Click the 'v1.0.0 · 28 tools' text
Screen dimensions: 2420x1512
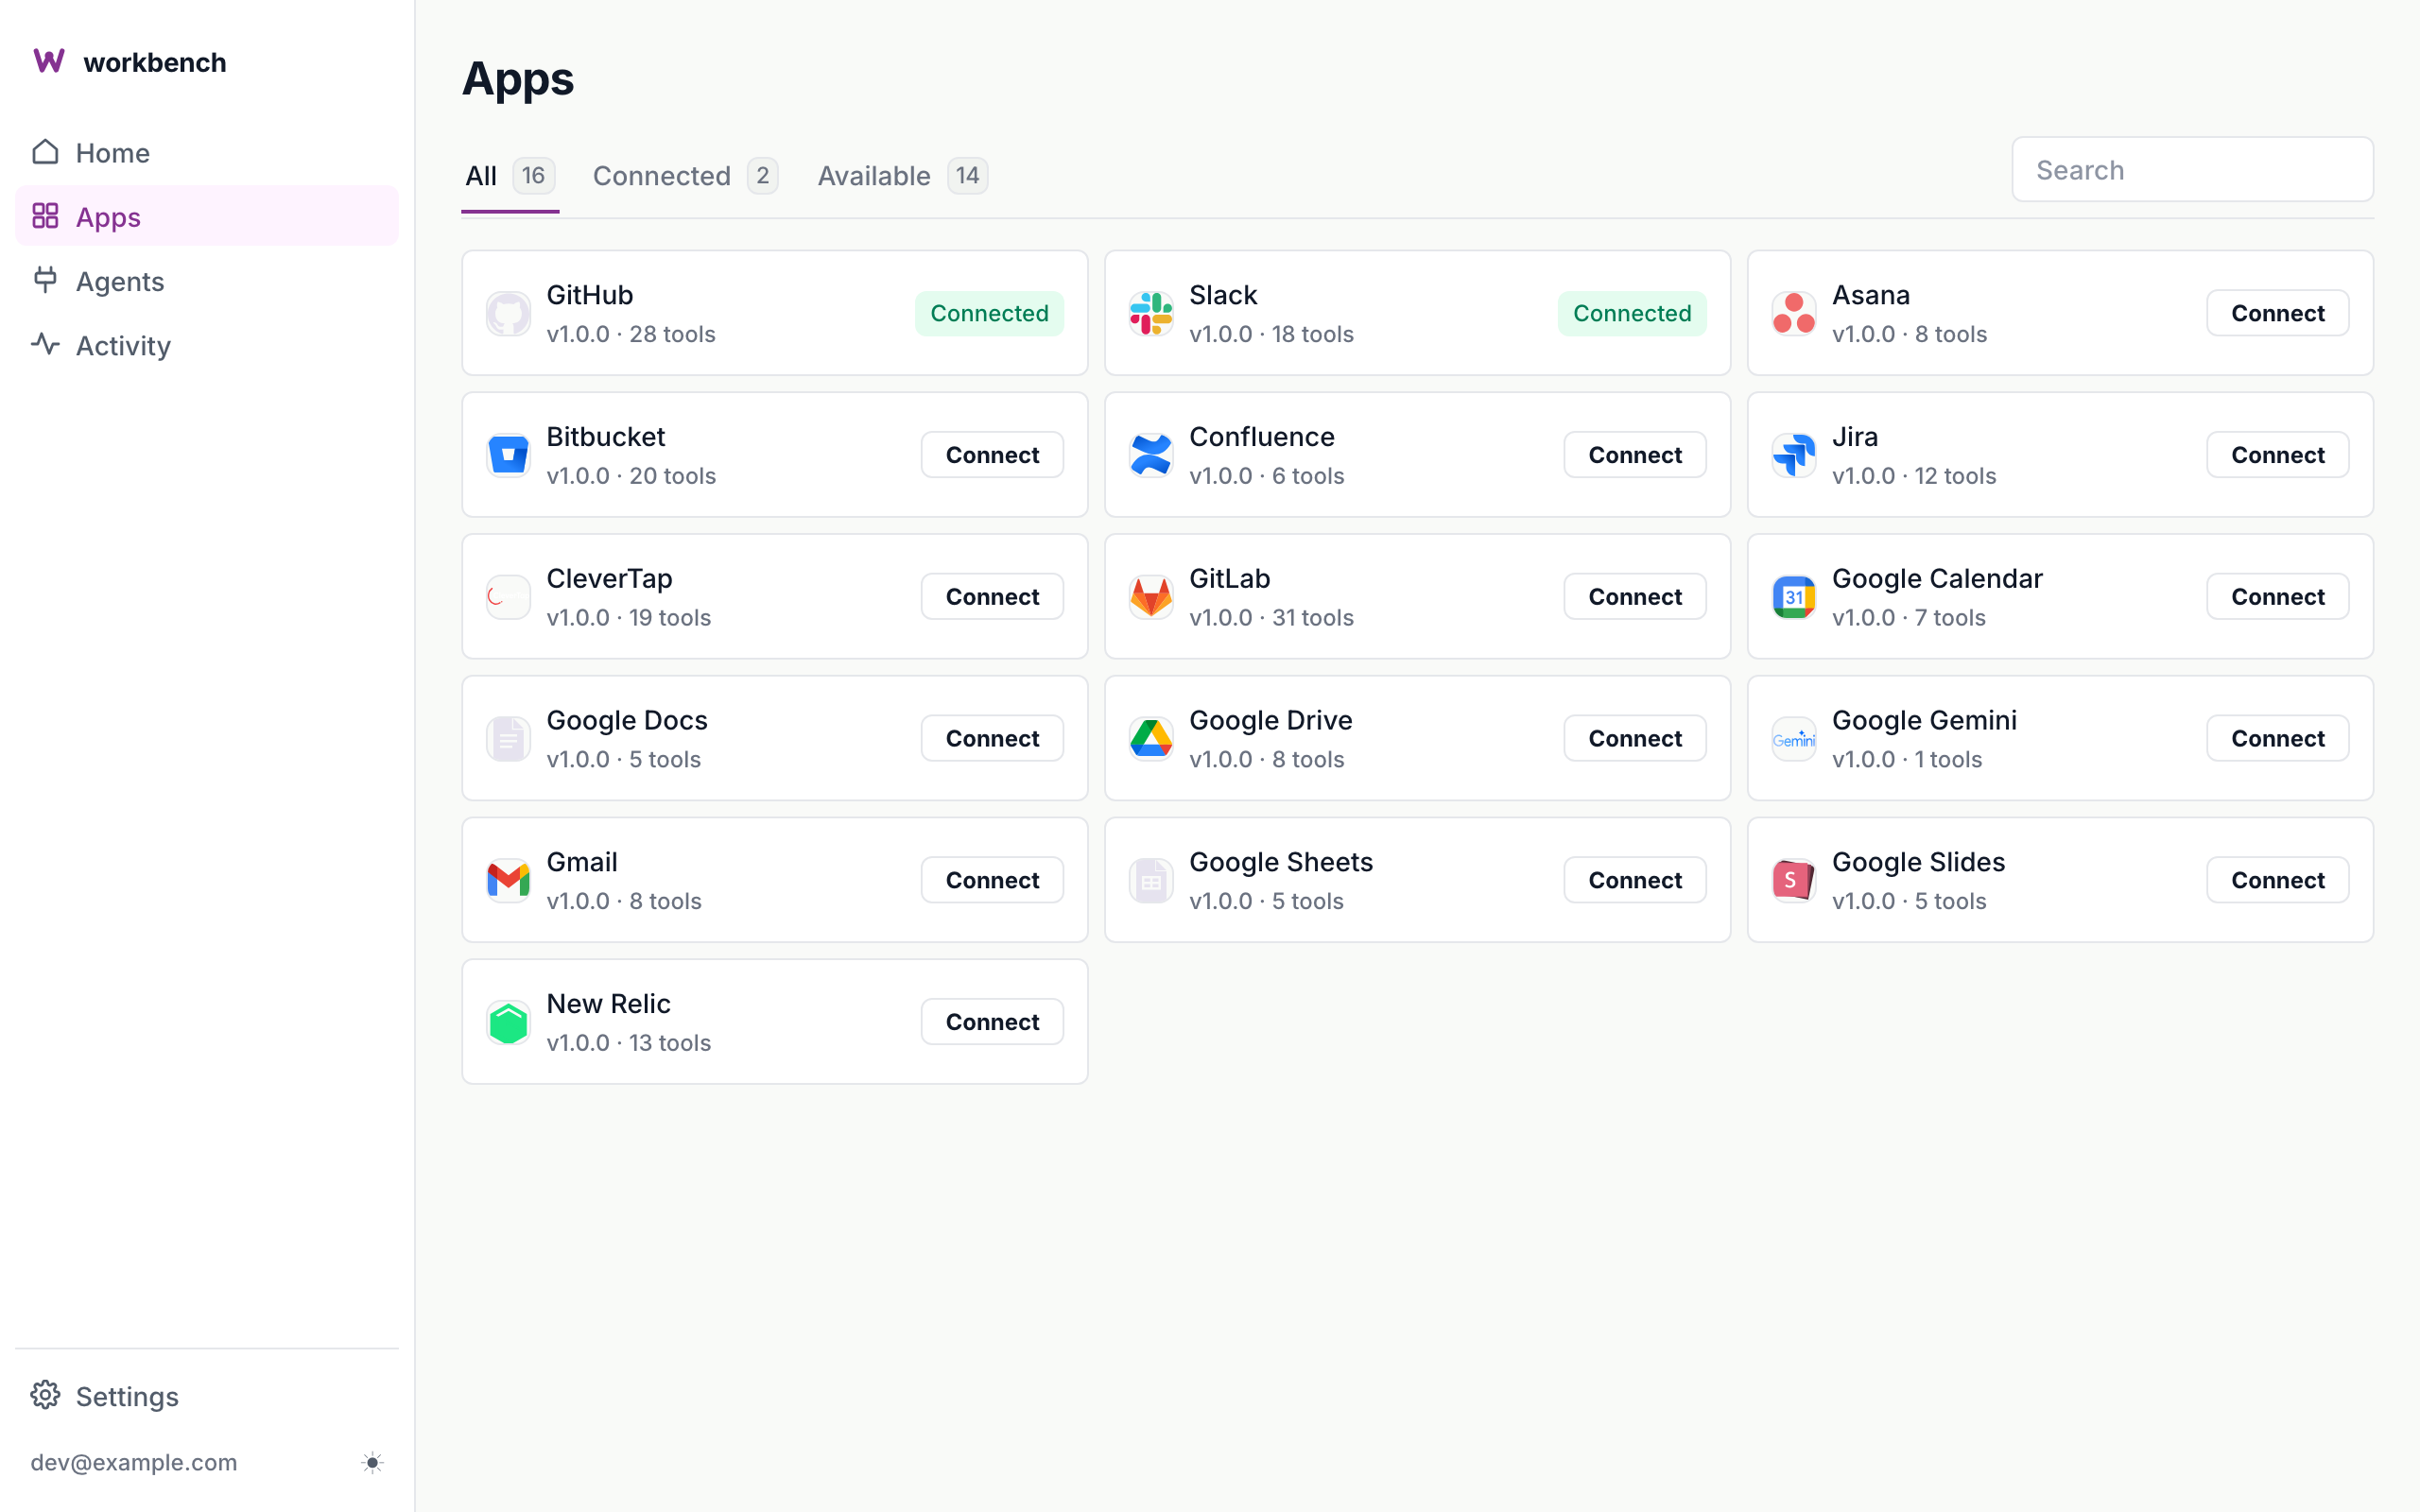tap(631, 334)
